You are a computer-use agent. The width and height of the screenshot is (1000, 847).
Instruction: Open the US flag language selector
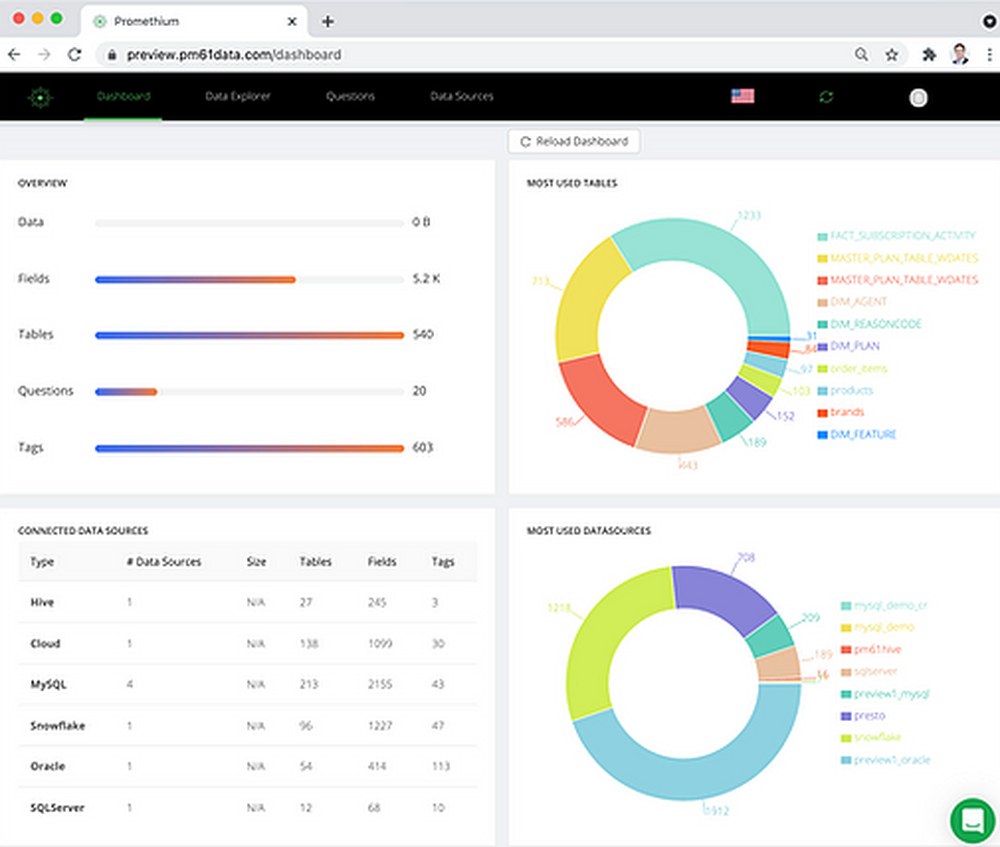click(742, 96)
